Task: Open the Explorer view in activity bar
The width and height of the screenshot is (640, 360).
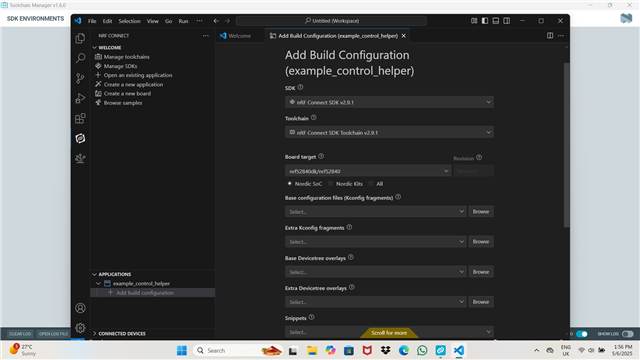Action: click(80, 38)
